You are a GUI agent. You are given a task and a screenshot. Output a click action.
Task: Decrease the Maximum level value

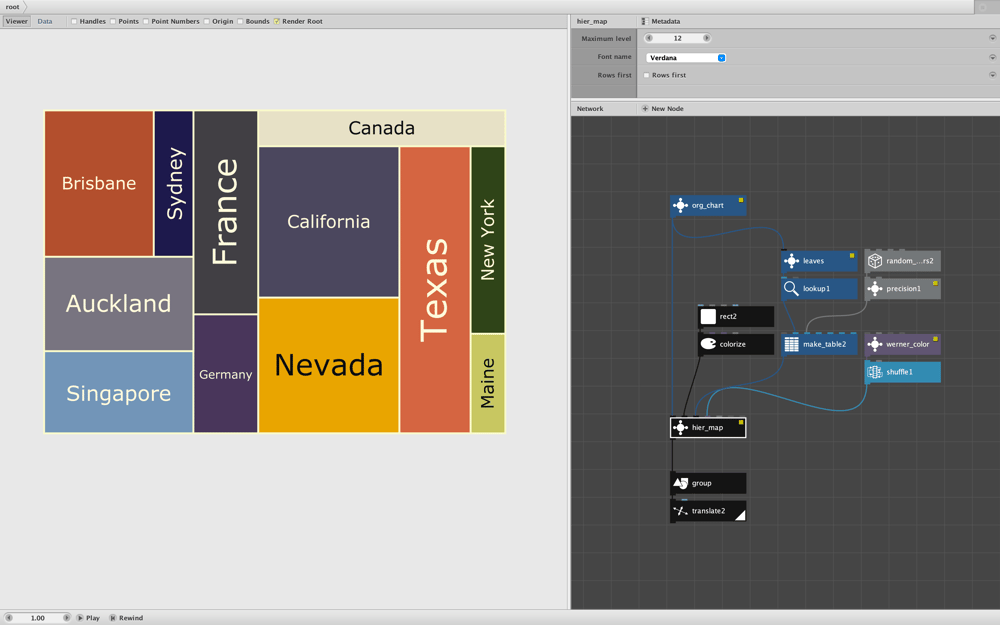point(649,38)
